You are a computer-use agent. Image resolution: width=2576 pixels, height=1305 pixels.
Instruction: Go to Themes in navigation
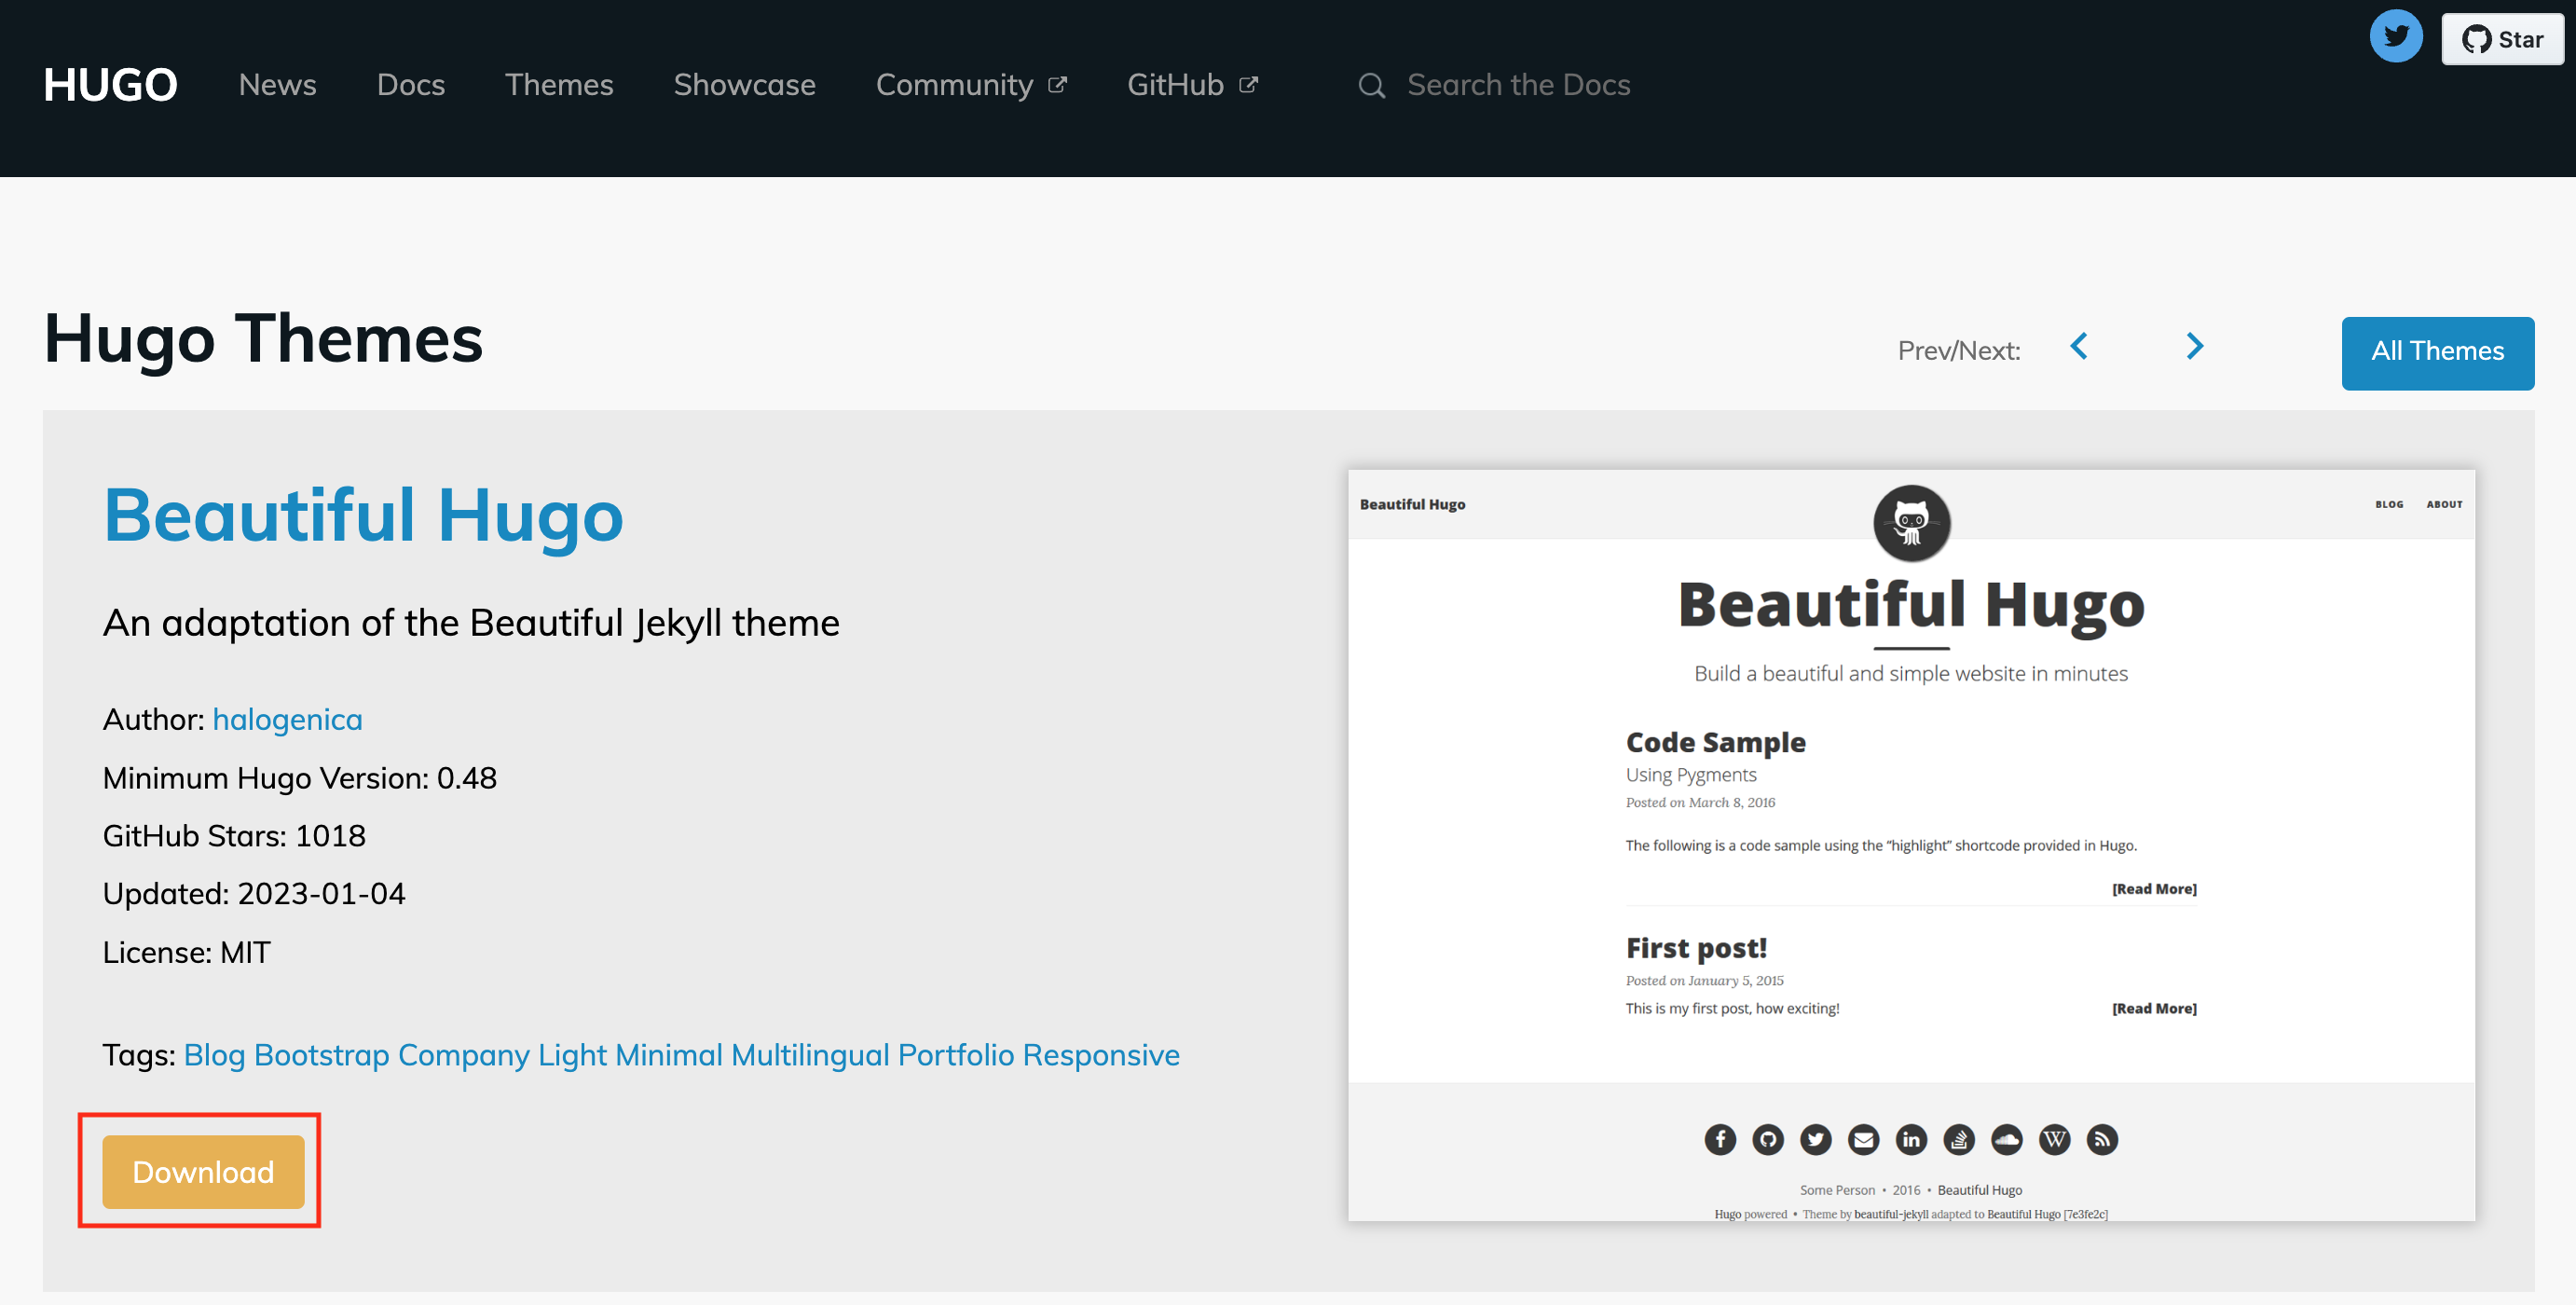coord(559,85)
